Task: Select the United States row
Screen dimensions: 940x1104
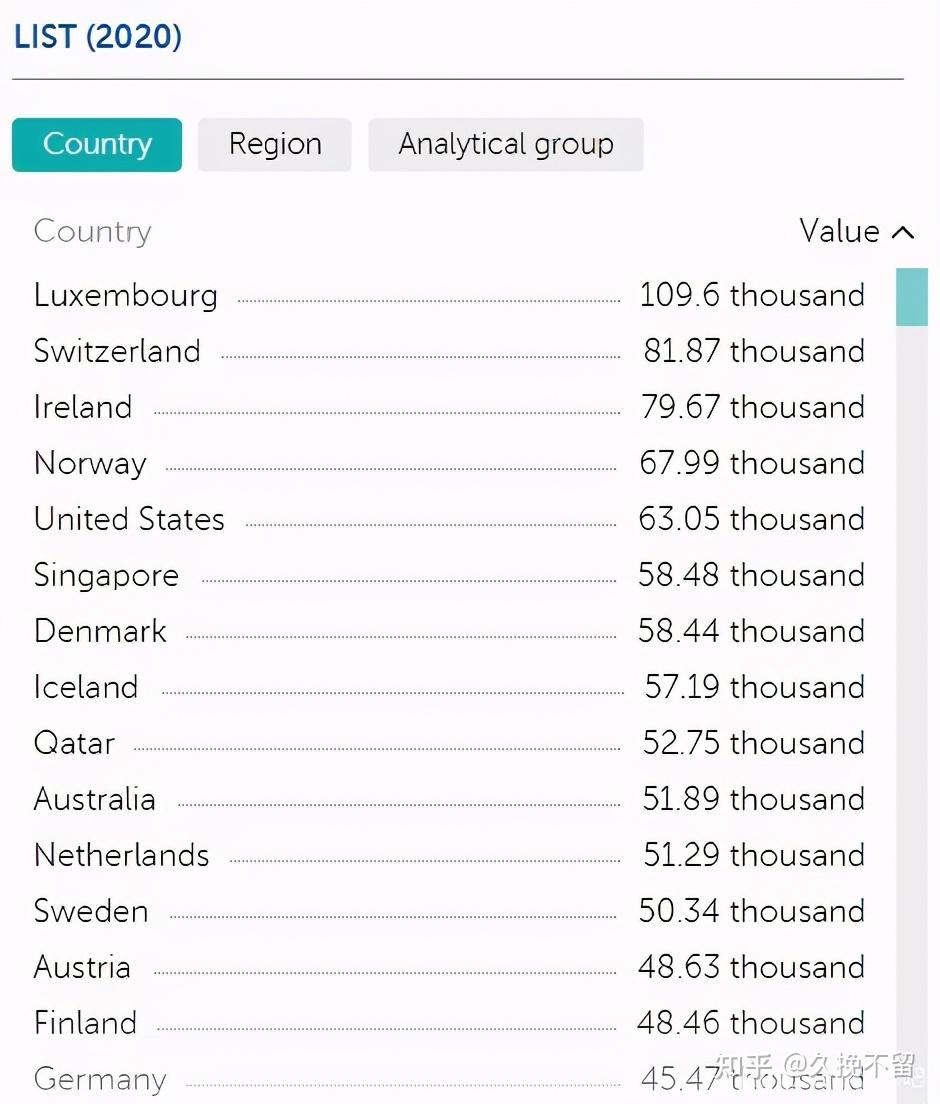Action: click(x=129, y=520)
